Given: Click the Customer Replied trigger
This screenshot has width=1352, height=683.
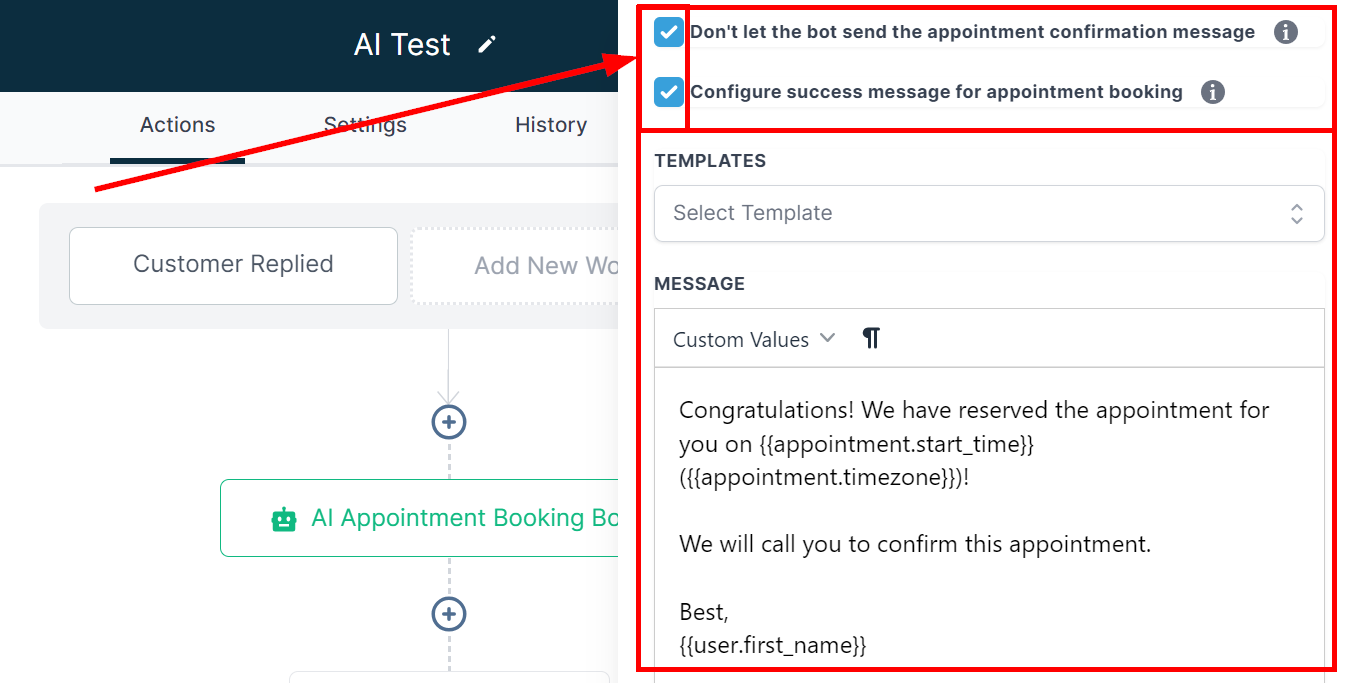Looking at the screenshot, I should (233, 265).
